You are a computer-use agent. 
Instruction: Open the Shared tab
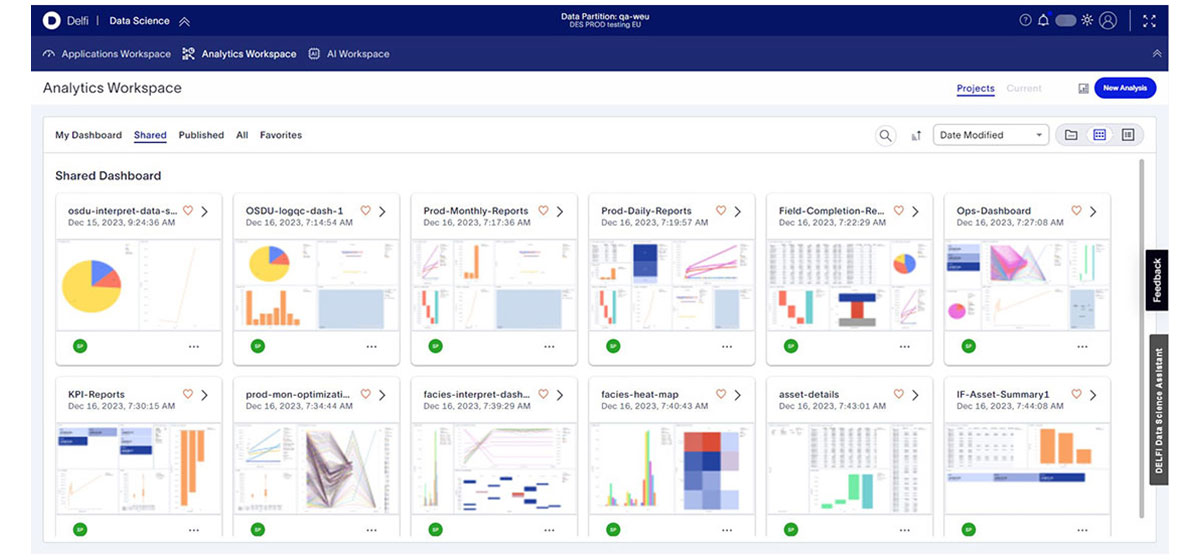click(150, 135)
